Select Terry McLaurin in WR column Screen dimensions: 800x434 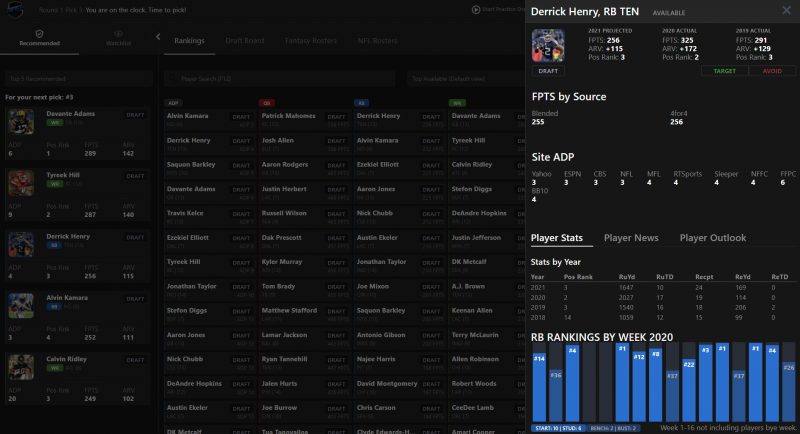475,335
